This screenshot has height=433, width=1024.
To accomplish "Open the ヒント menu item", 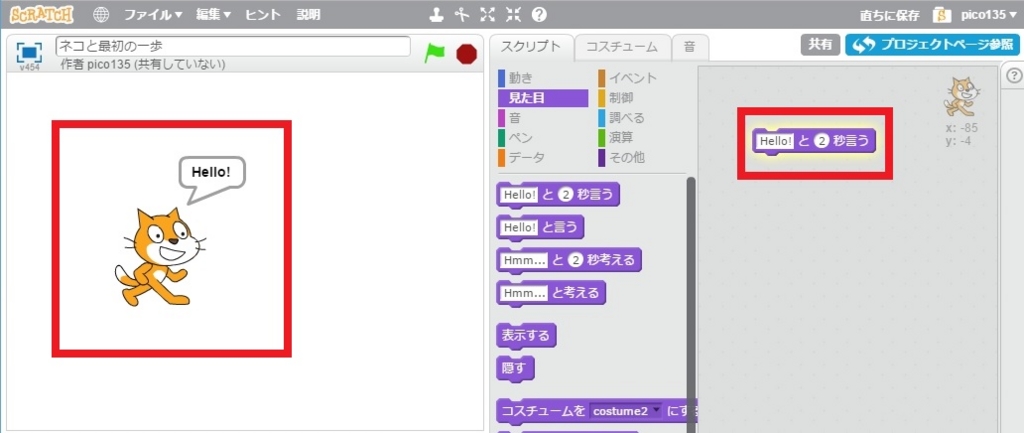I will pos(263,14).
